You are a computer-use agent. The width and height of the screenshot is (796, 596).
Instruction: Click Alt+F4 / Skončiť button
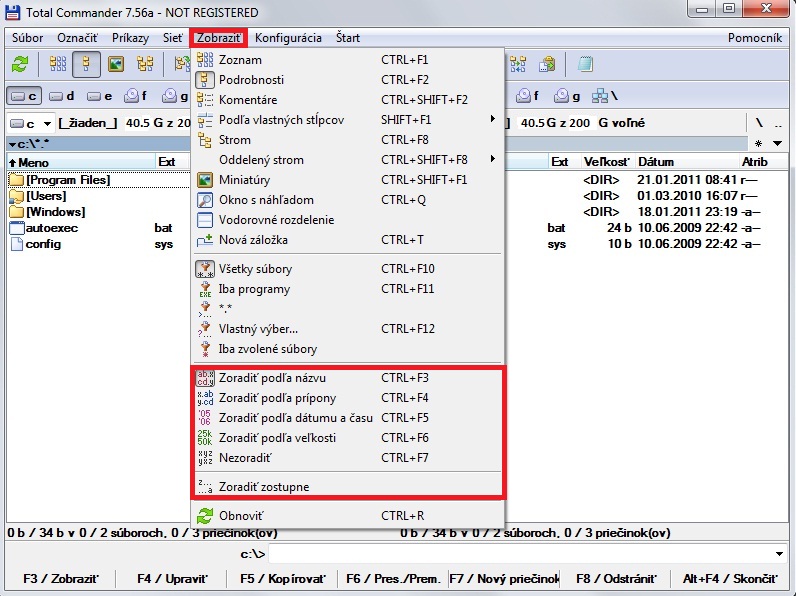[729, 579]
